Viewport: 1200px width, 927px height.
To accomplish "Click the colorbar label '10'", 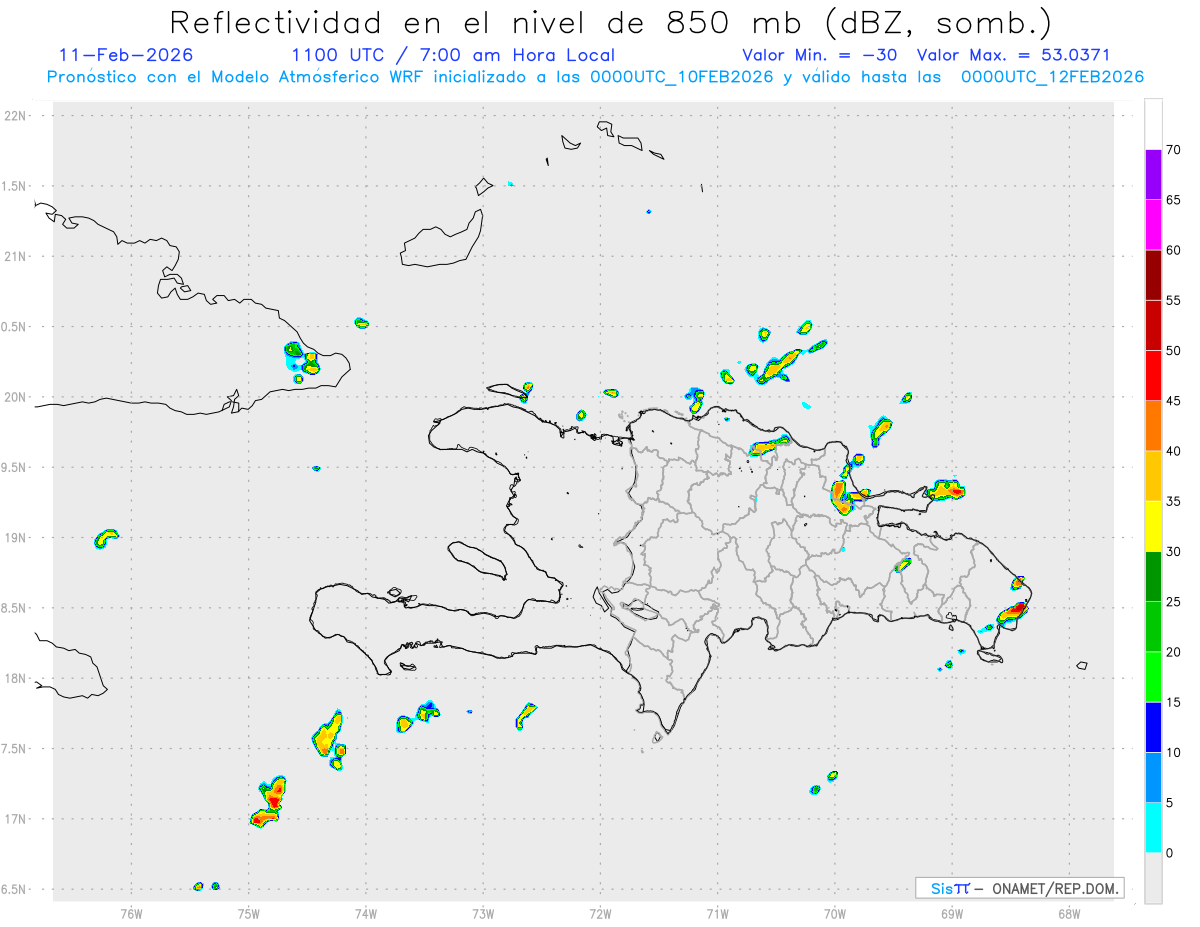I will point(1174,752).
